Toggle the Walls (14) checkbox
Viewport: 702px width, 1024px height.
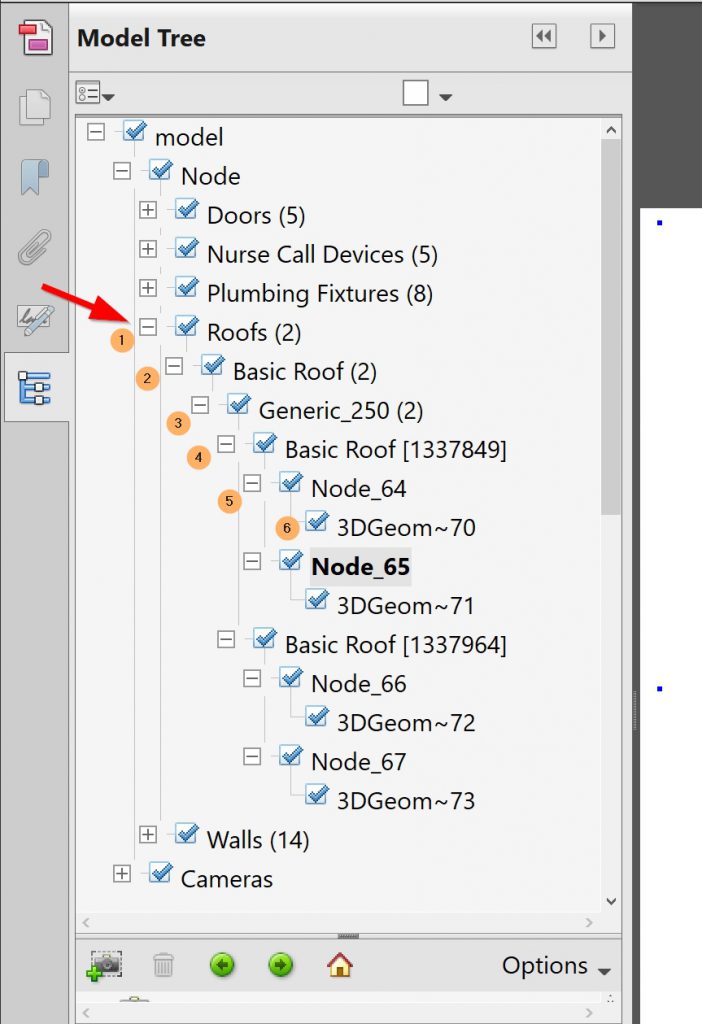pos(186,835)
